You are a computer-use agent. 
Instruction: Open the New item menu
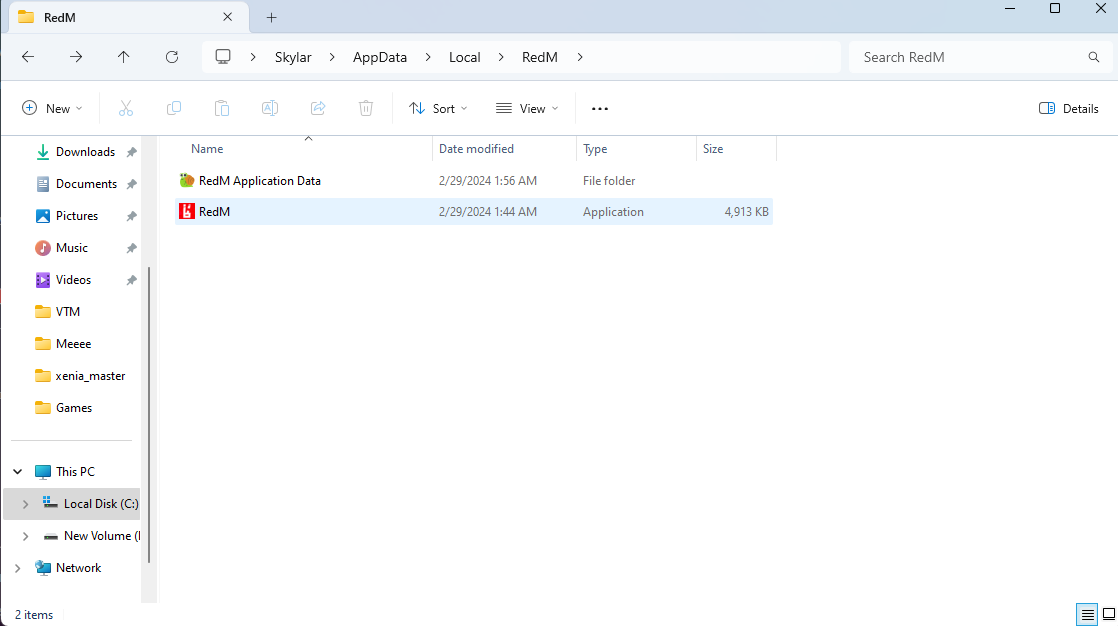pos(52,108)
